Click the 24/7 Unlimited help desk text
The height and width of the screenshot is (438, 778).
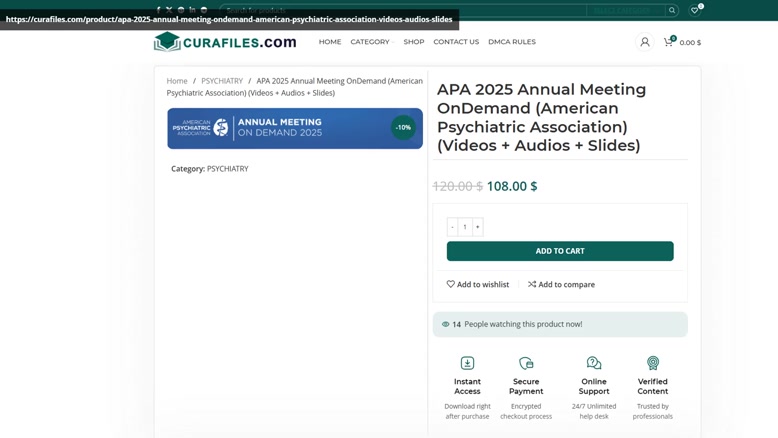pyautogui.click(x=594, y=411)
